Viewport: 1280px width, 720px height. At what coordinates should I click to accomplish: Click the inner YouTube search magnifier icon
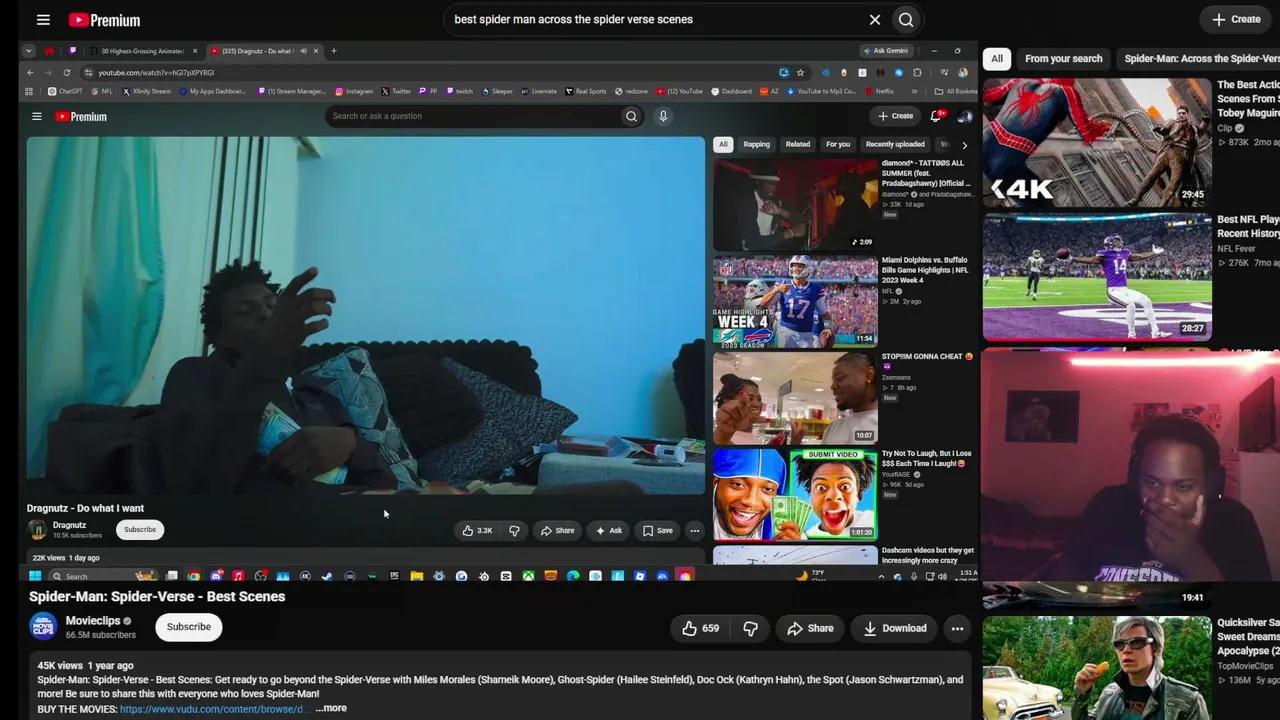631,116
